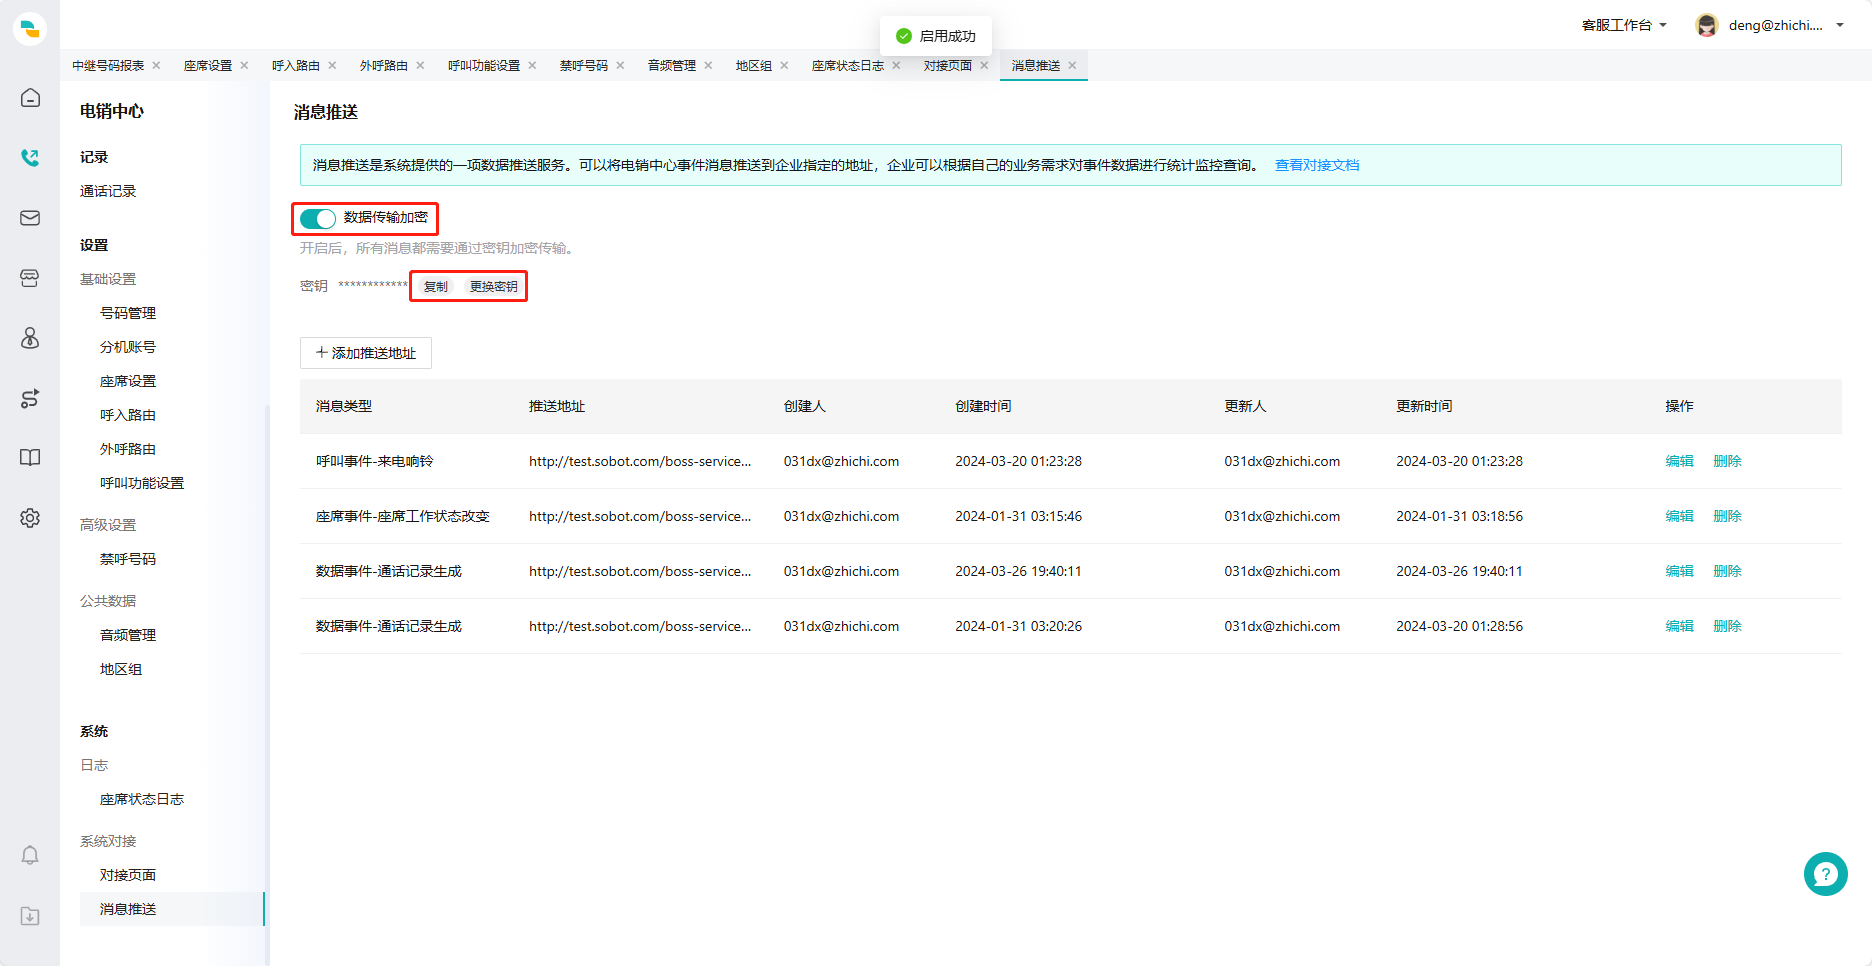Open the deng@zhichi account dropdown arrow
The width and height of the screenshot is (1872, 966).
(1840, 25)
